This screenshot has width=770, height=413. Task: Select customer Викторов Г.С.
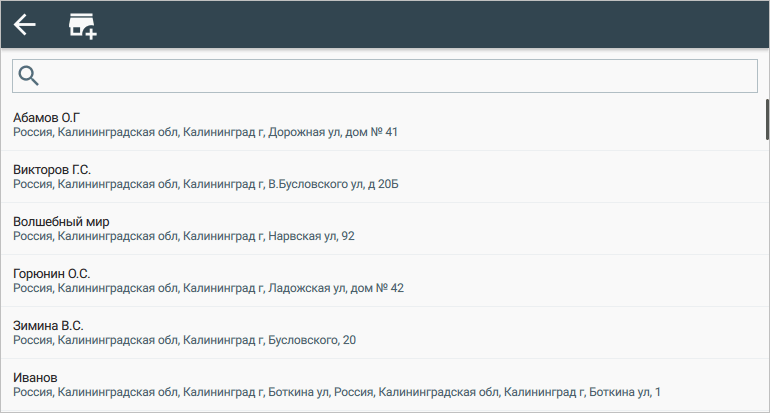(x=52, y=169)
